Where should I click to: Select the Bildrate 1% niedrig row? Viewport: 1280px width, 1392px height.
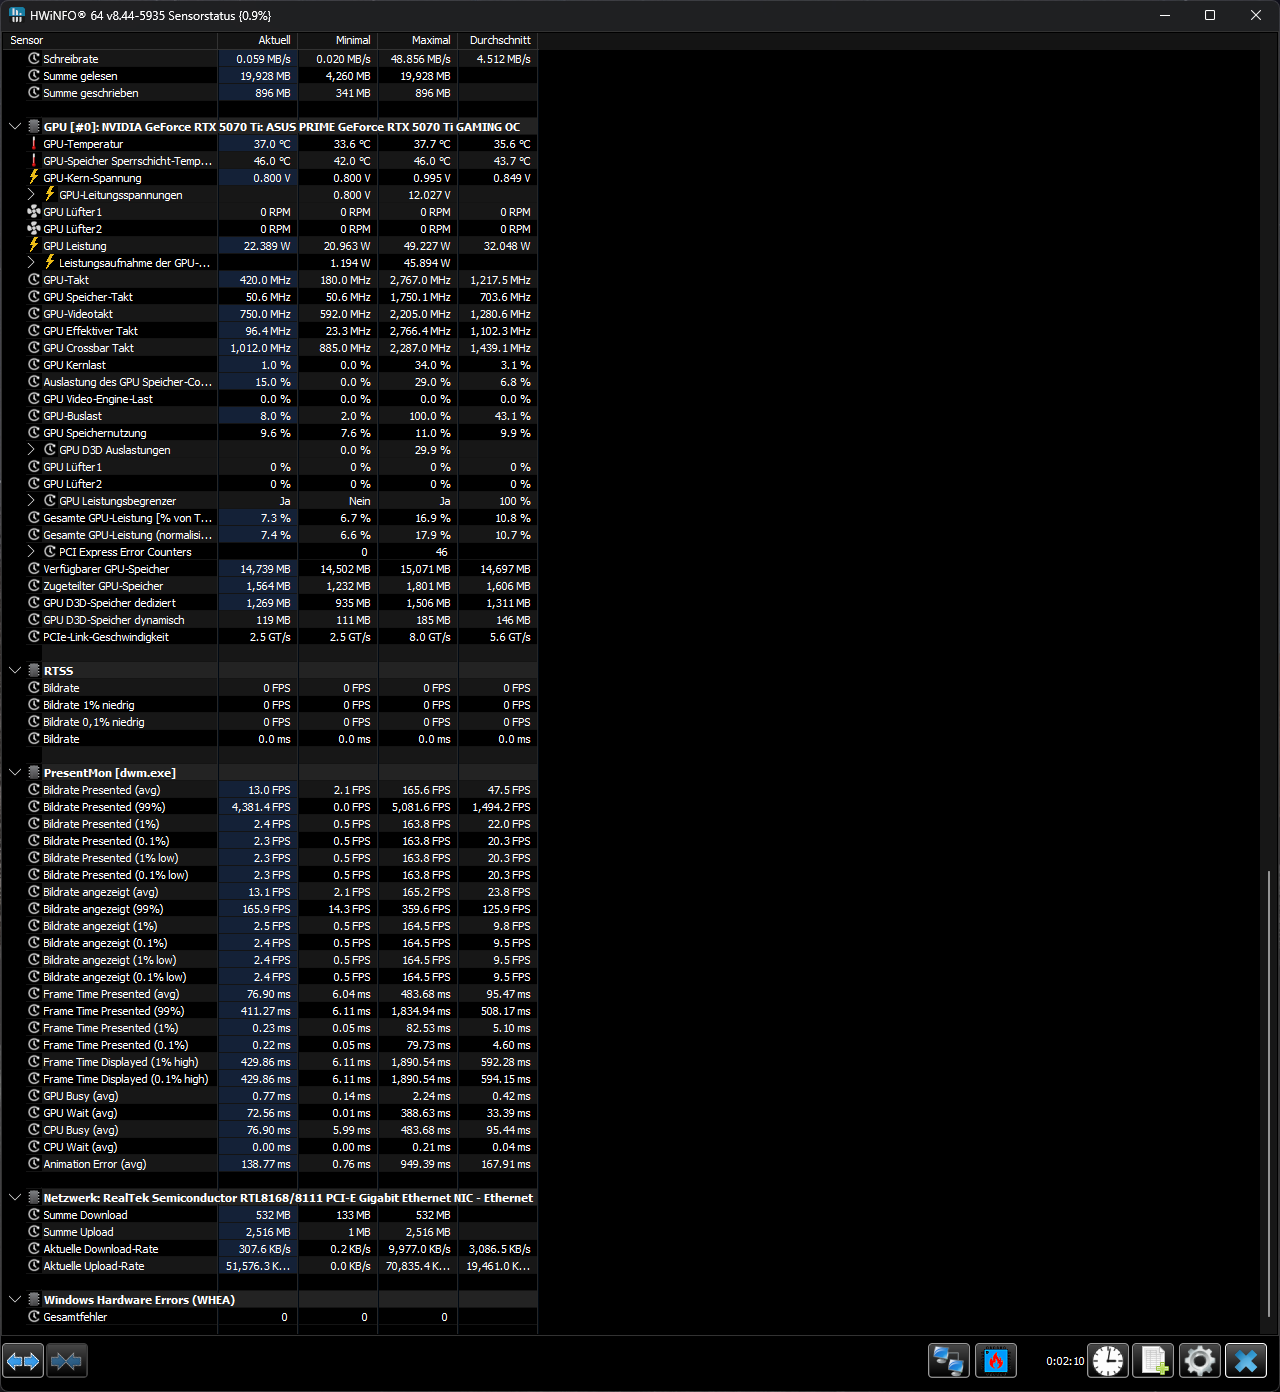click(269, 705)
